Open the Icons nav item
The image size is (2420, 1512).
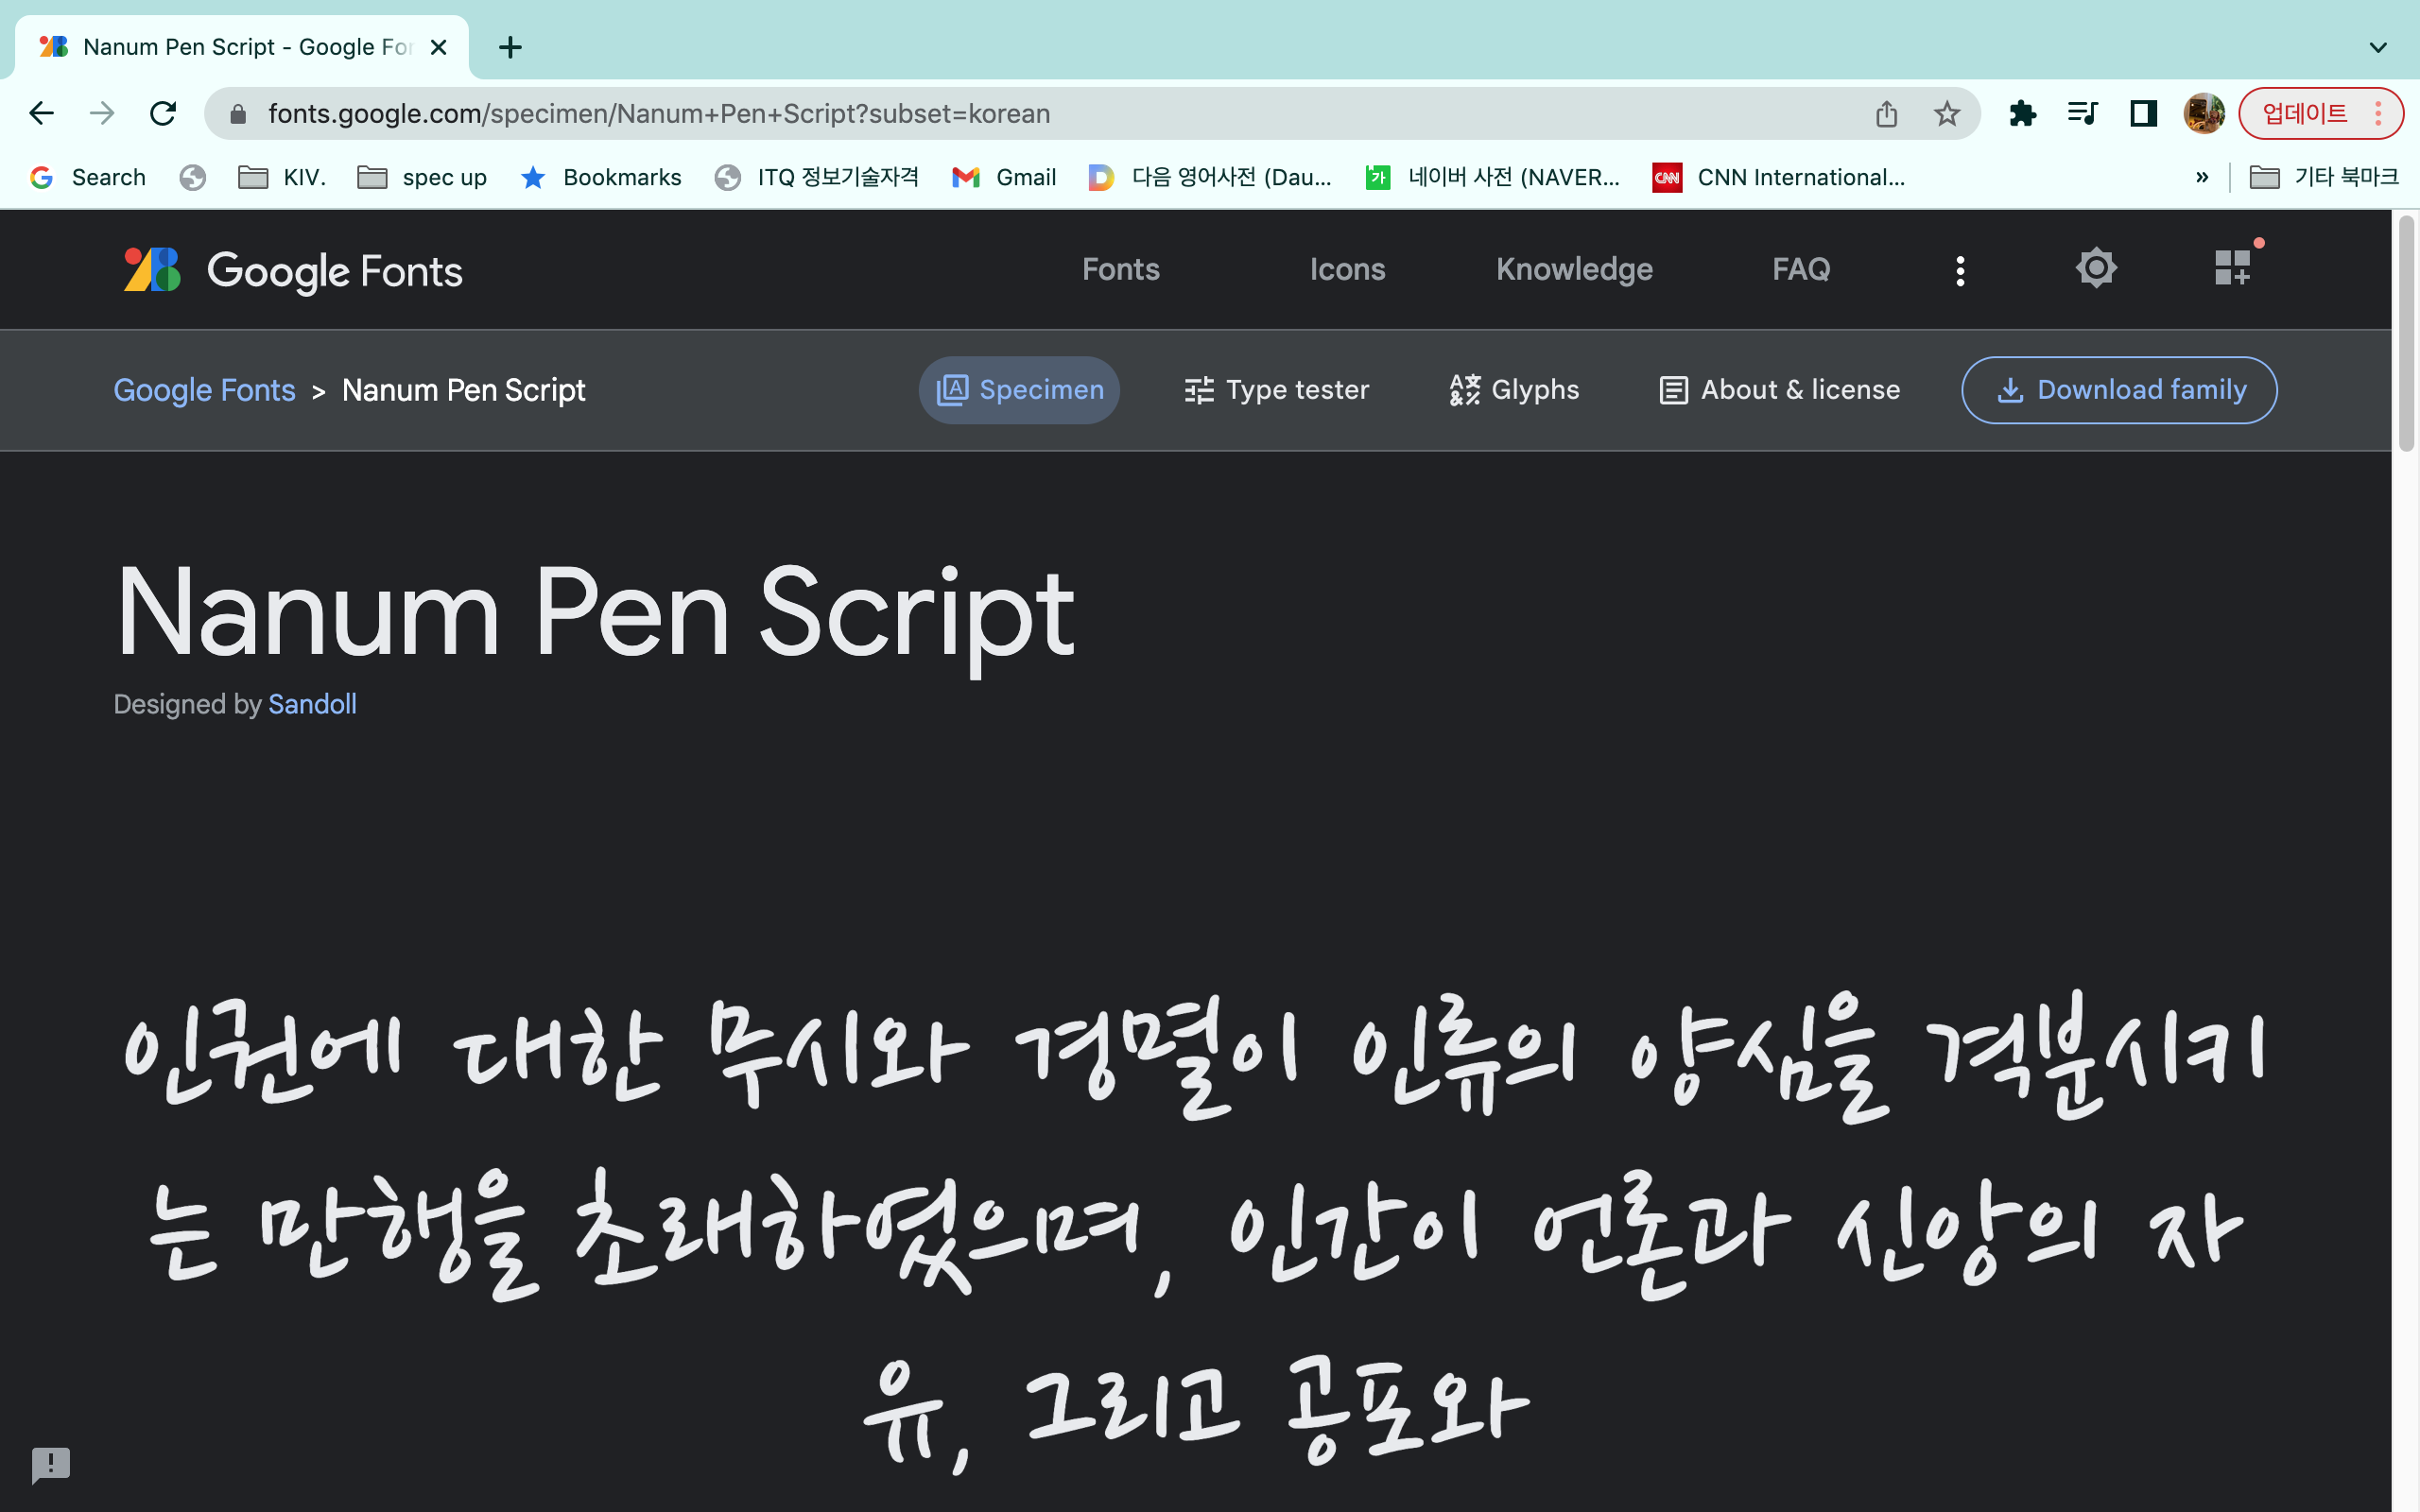point(1347,269)
